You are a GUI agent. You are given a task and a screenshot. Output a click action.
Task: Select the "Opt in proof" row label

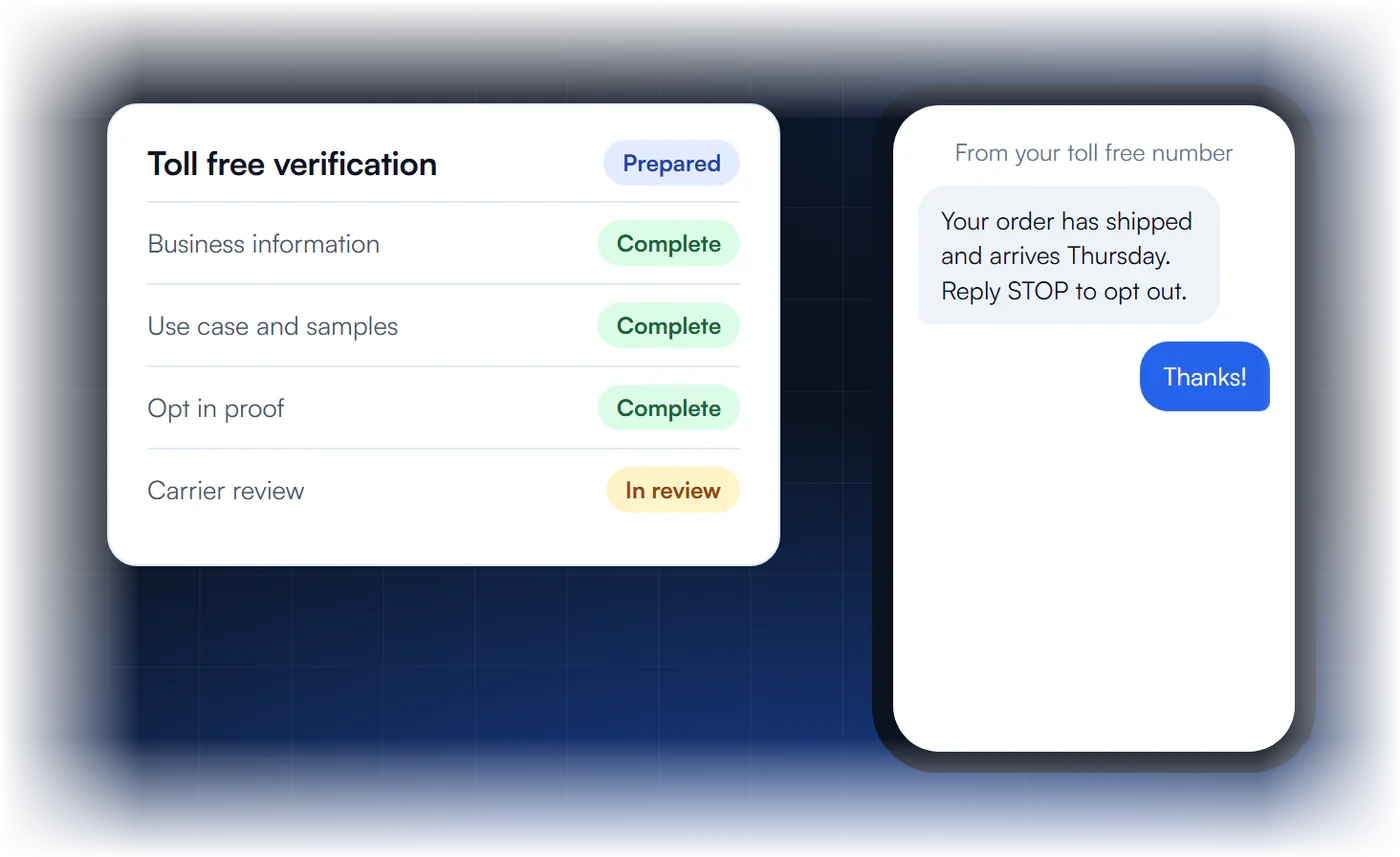click(x=216, y=408)
